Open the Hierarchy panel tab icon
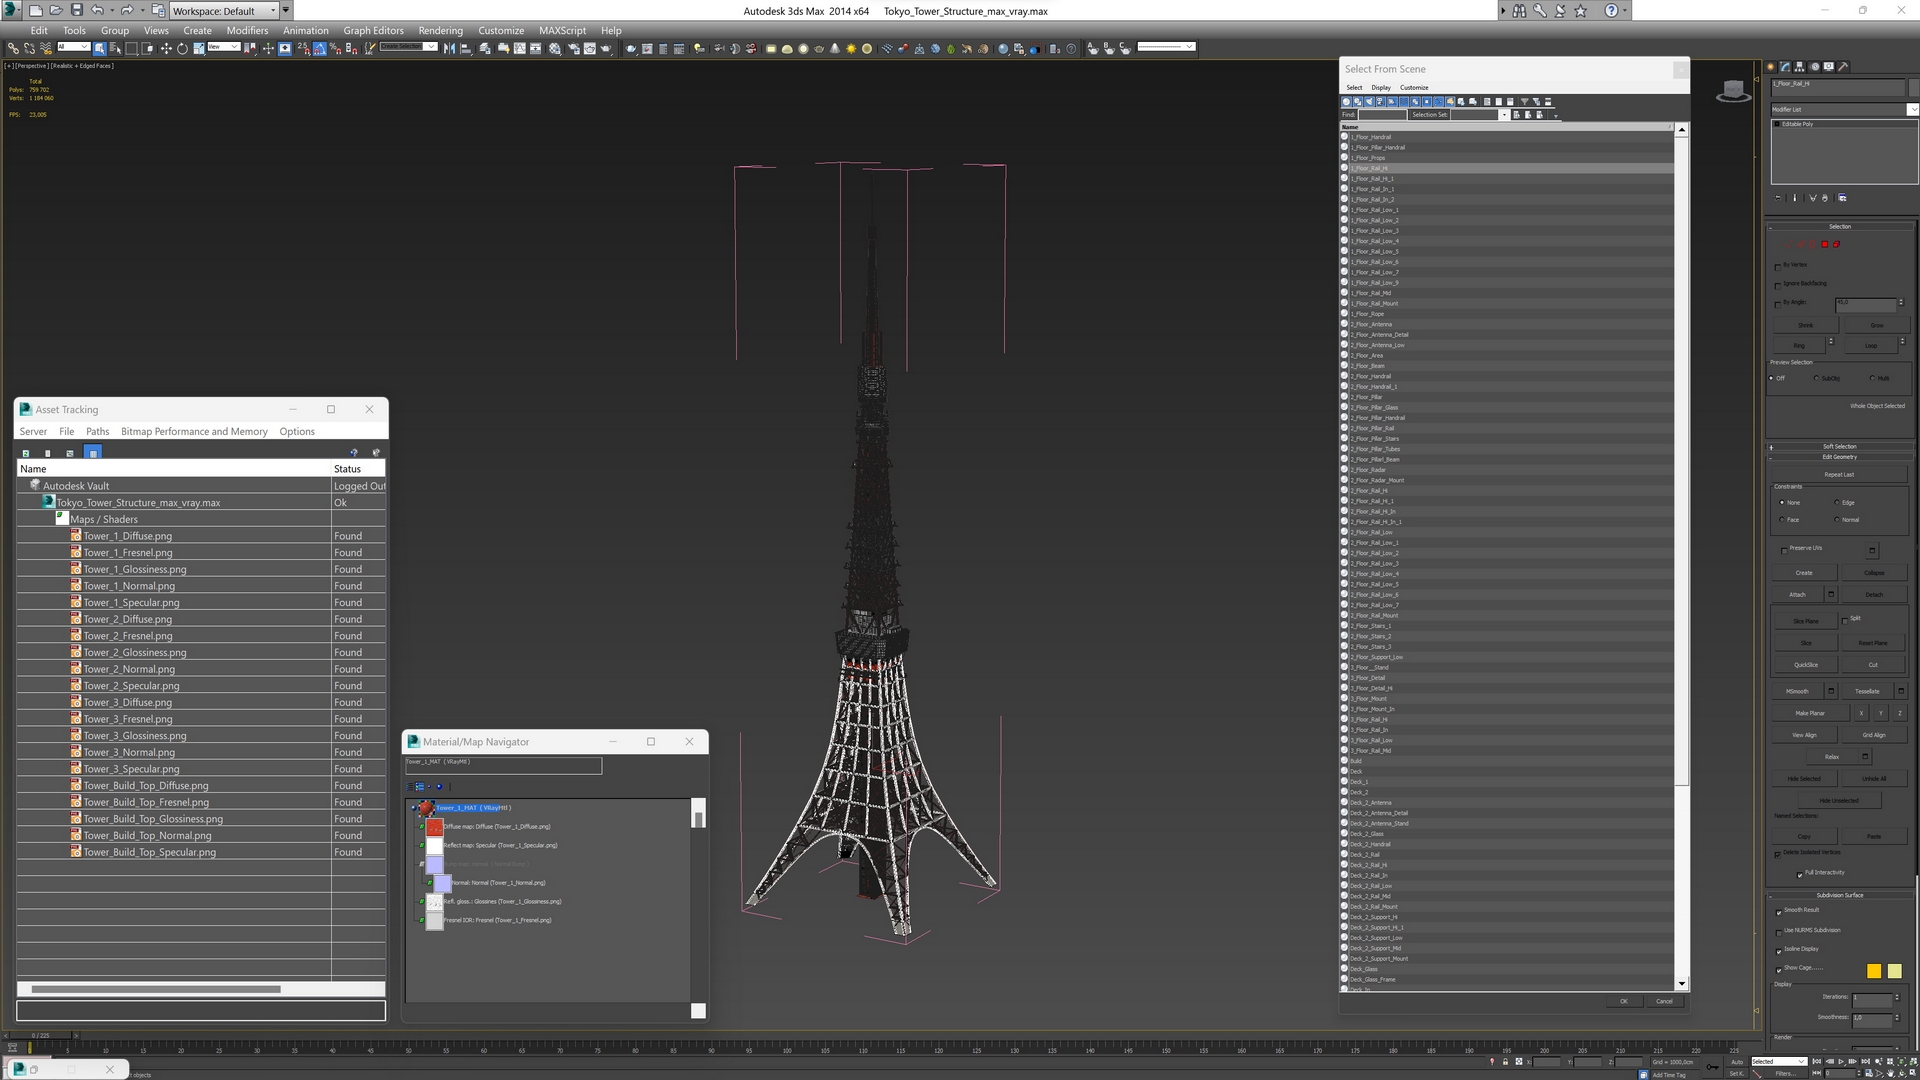 (1799, 67)
